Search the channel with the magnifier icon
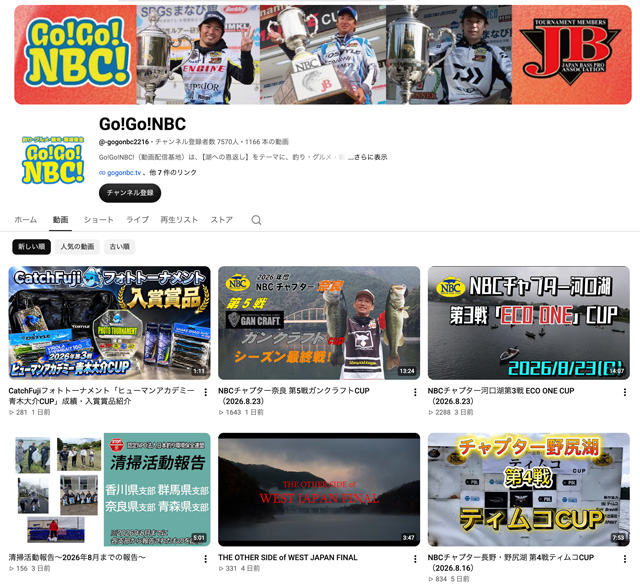Viewport: 640px width, 587px height. (x=256, y=220)
